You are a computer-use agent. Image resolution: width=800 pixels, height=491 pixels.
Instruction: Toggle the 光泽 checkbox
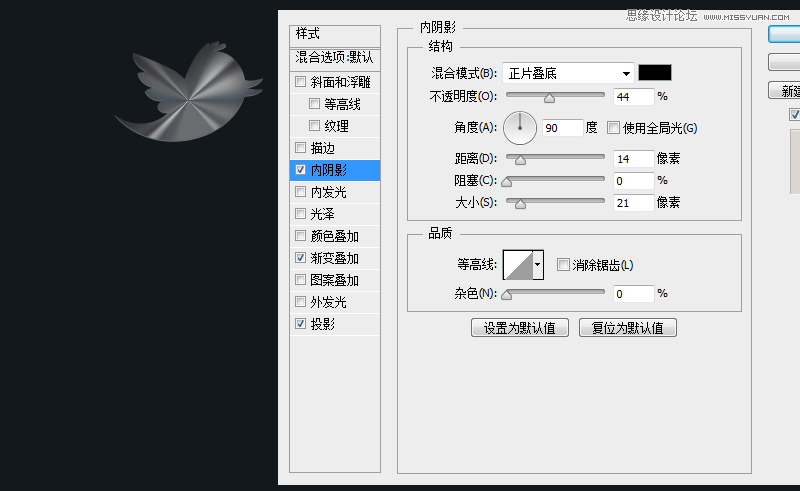(x=301, y=213)
